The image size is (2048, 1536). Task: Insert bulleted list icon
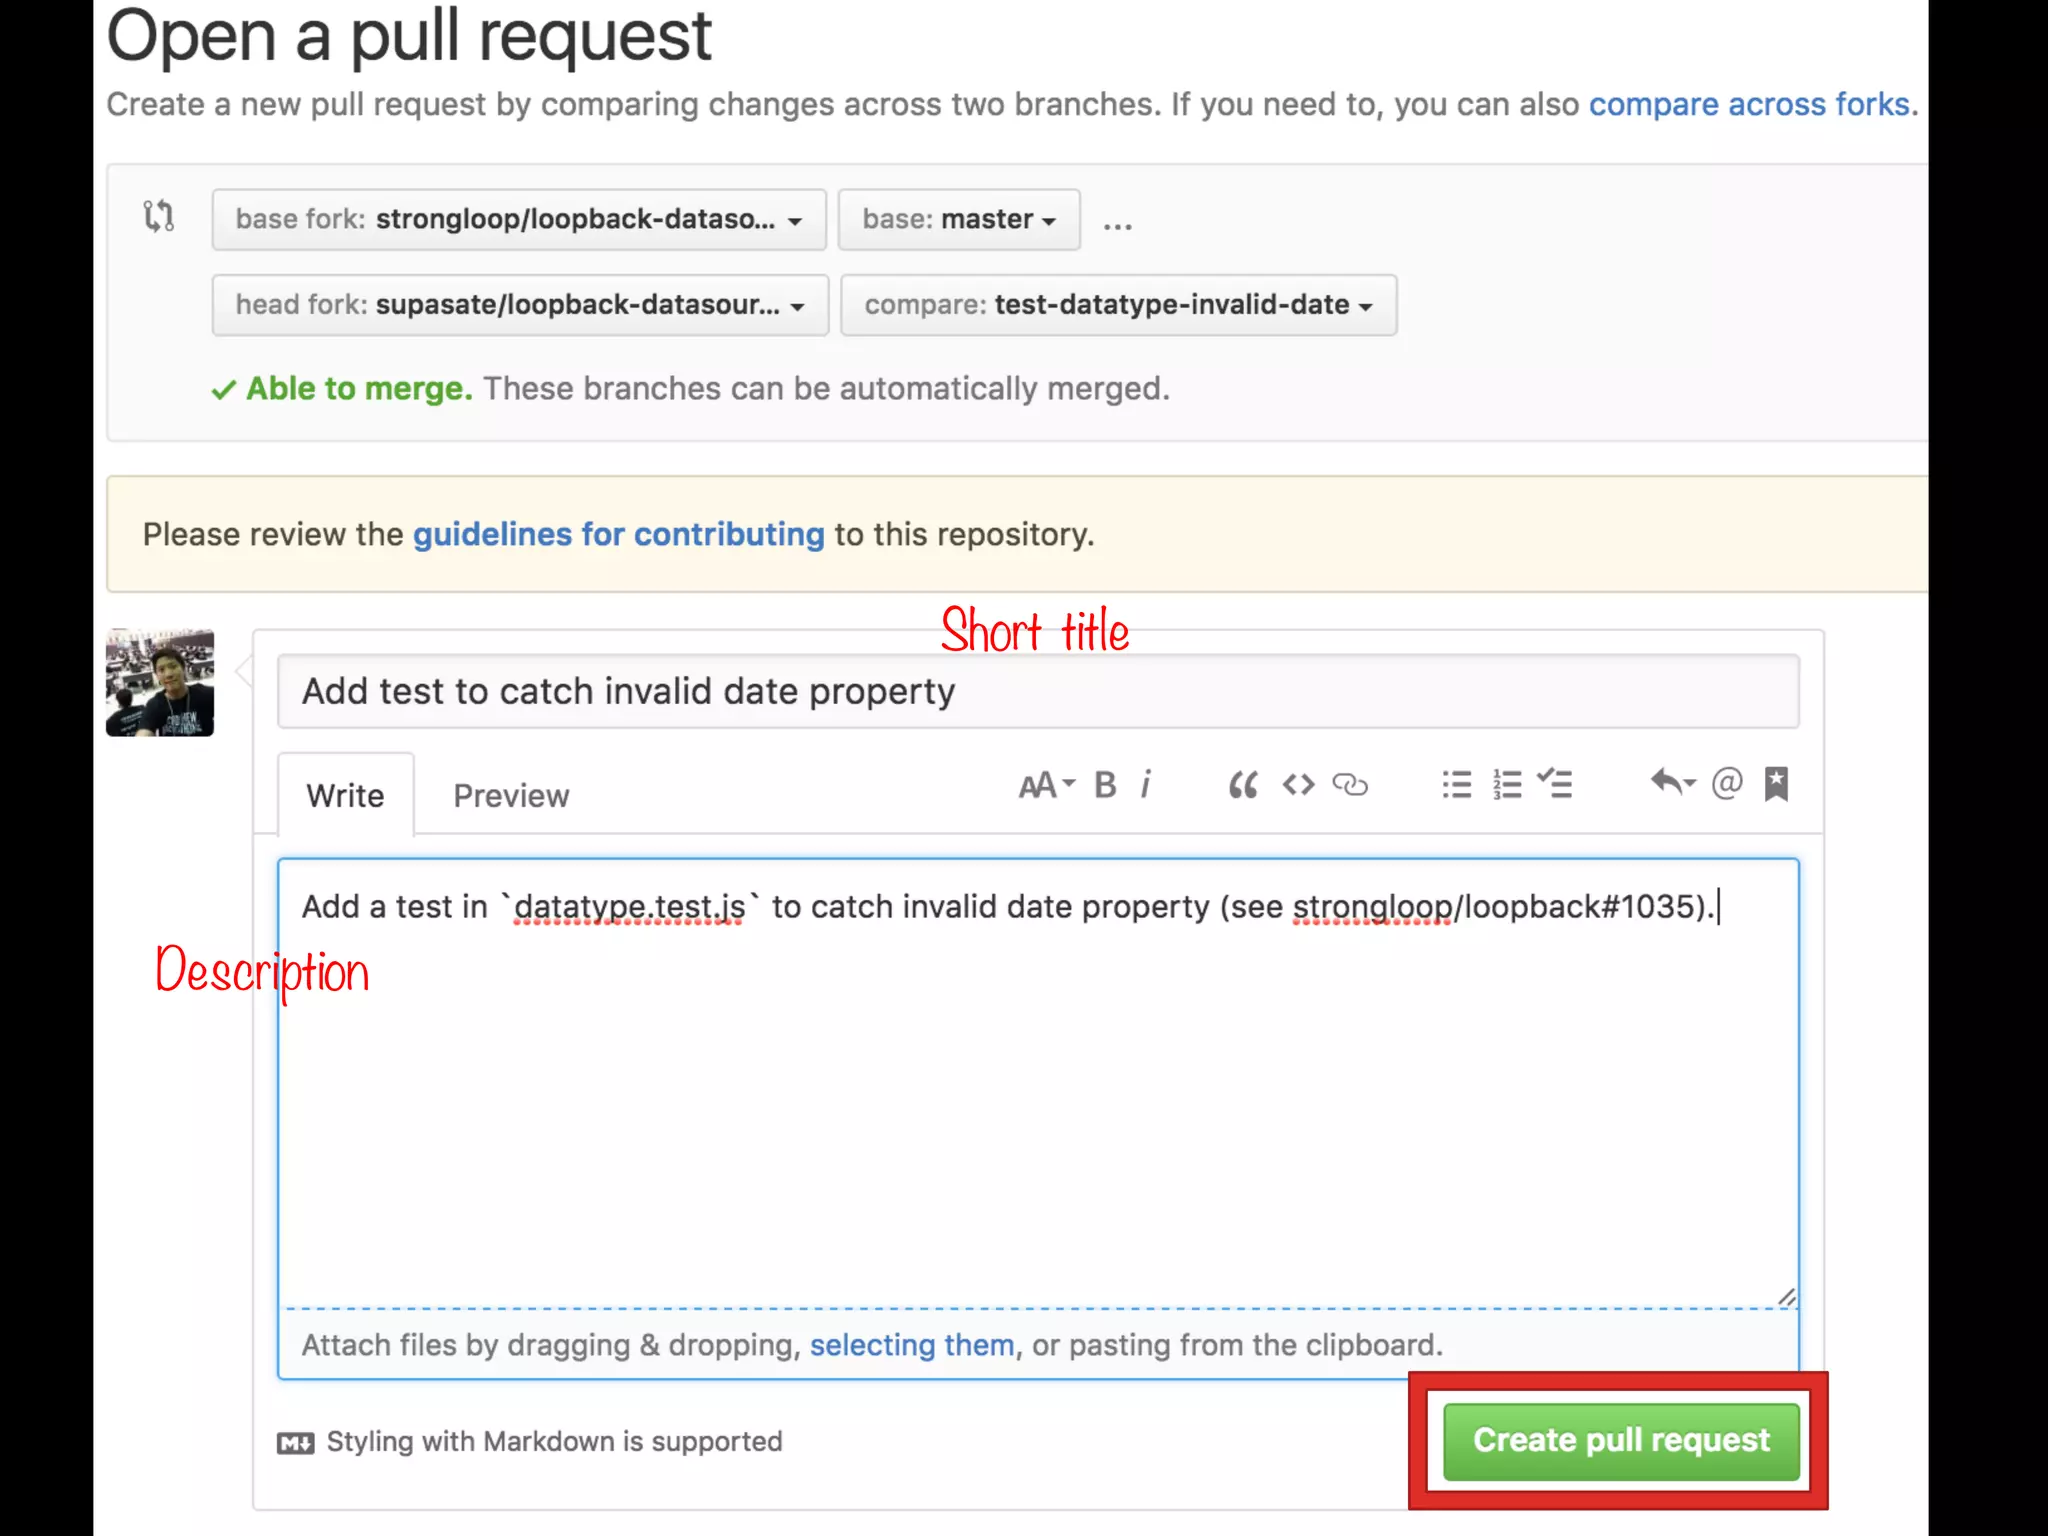[1456, 785]
